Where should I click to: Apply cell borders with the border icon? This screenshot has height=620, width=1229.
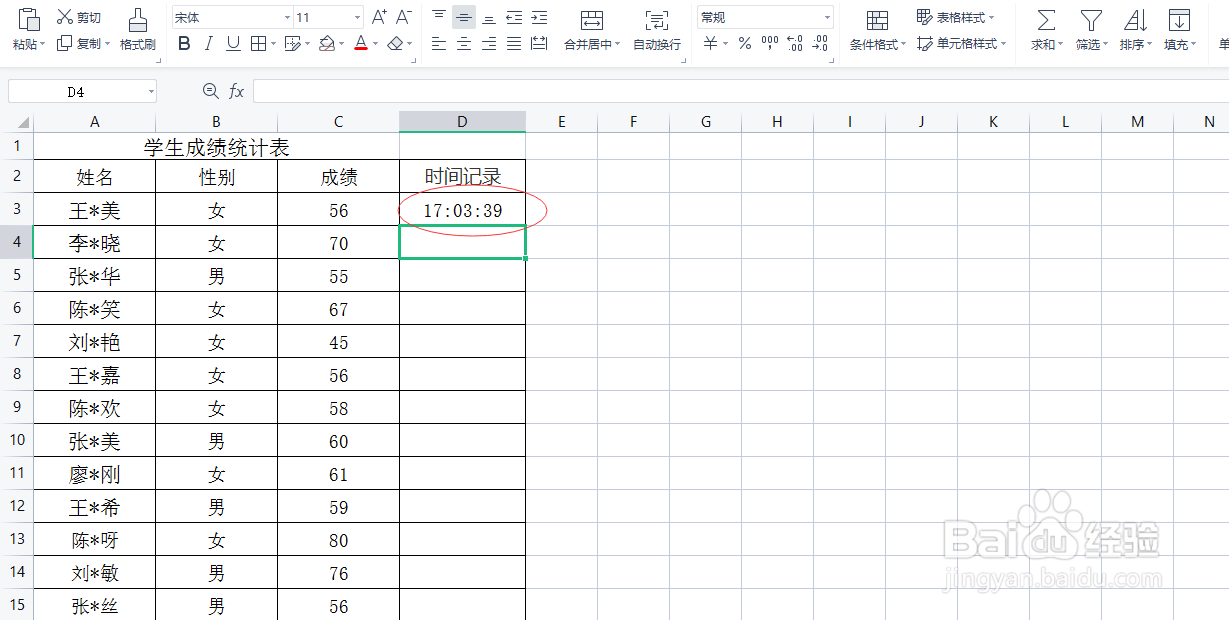tap(258, 43)
